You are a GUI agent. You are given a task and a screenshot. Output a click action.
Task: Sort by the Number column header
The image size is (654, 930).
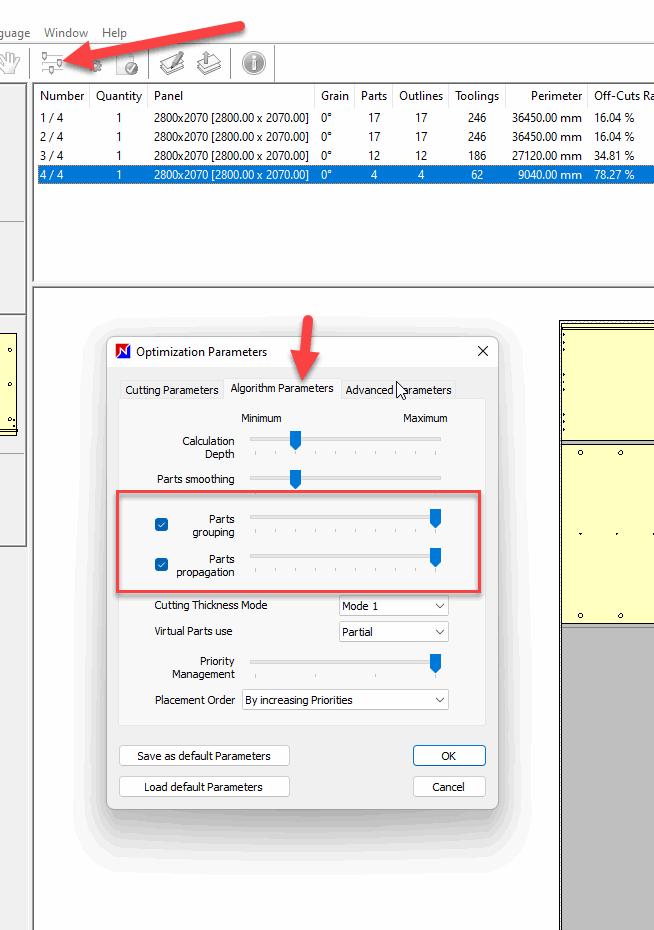pos(62,96)
